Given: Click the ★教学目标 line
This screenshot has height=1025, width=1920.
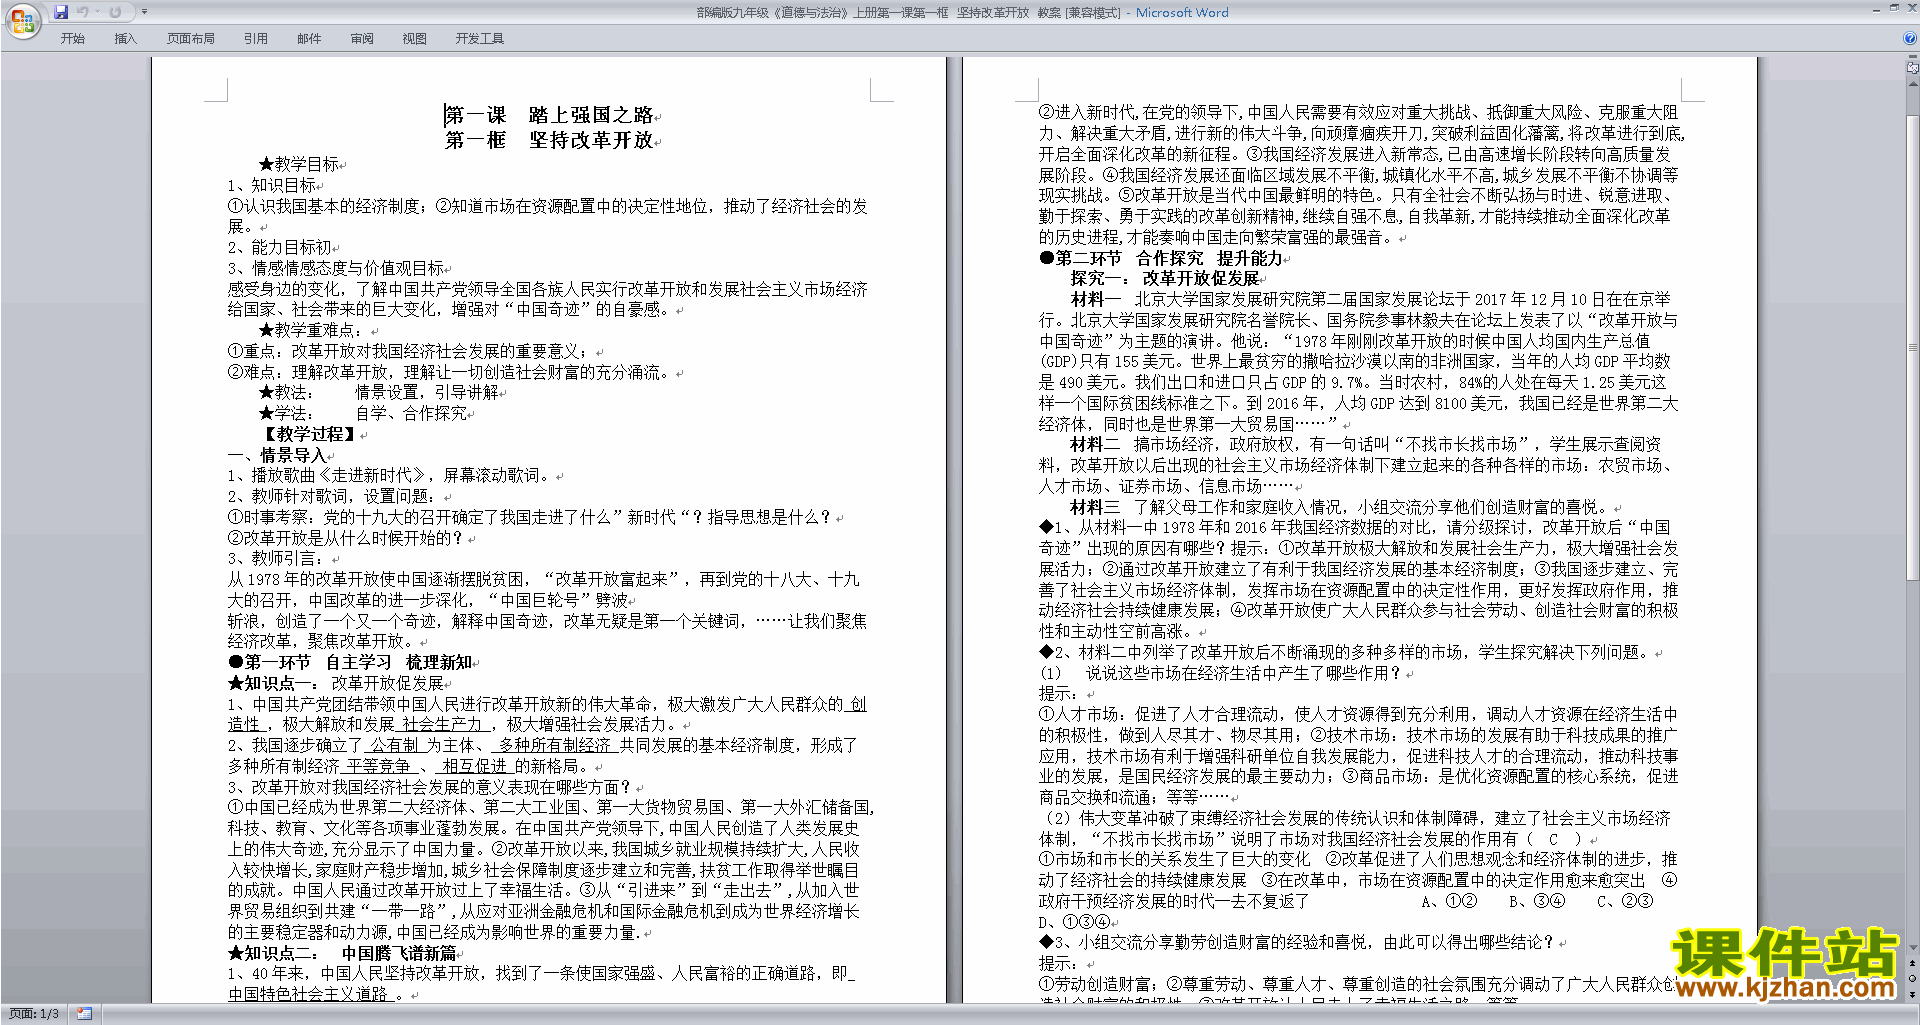Looking at the screenshot, I should pyautogui.click(x=299, y=164).
